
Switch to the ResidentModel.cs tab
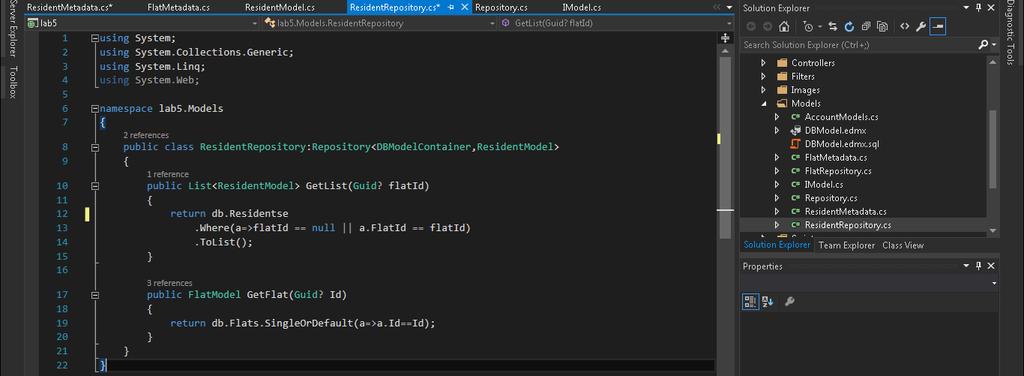click(280, 7)
